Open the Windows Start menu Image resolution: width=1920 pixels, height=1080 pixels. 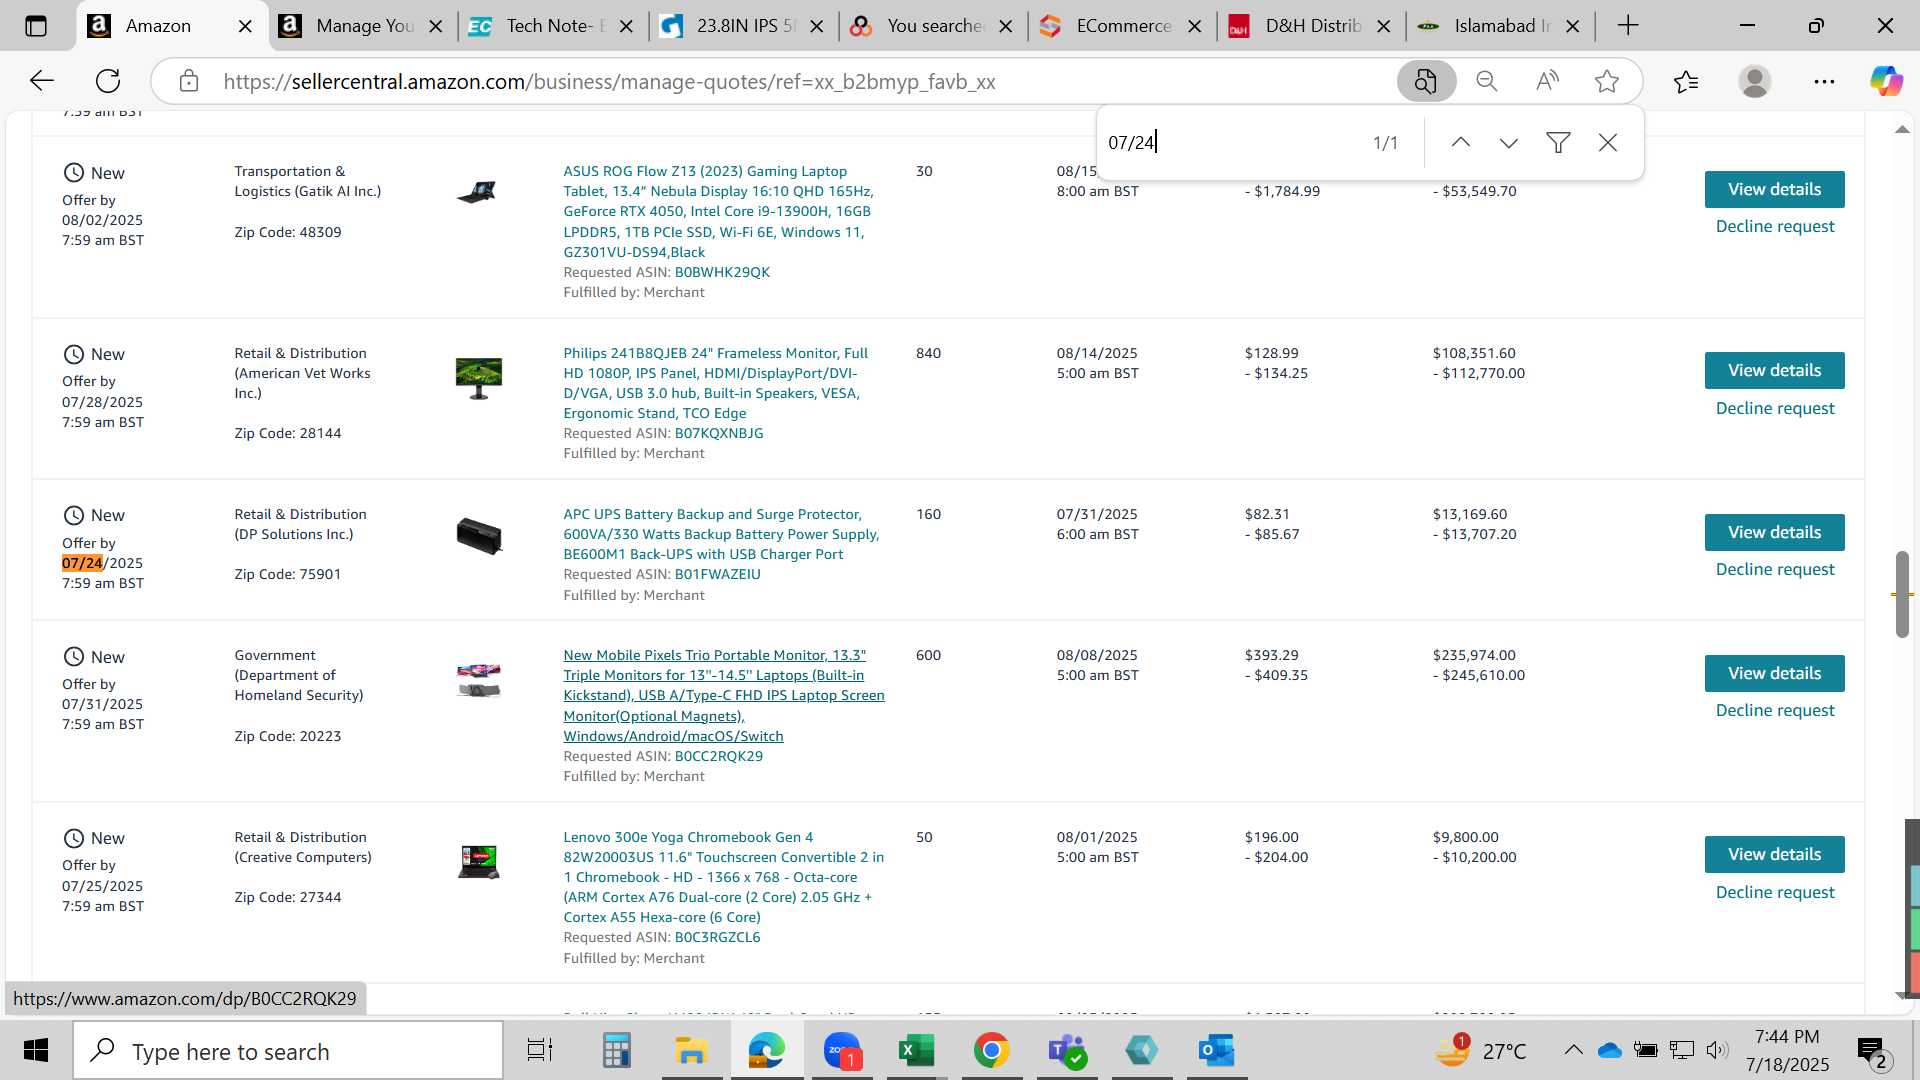point(36,1051)
